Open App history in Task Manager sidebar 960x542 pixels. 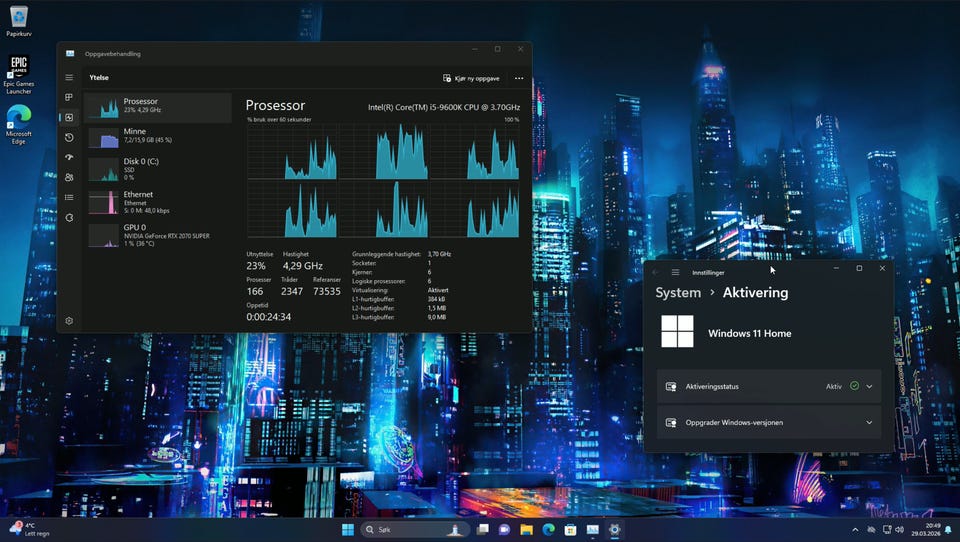pos(69,138)
